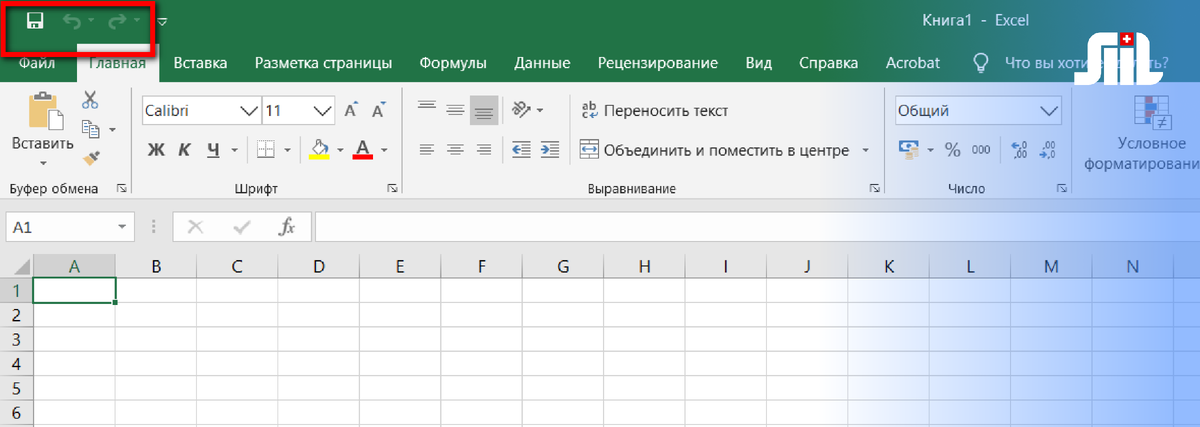
Task: Increase decimal places
Action: 1020,150
